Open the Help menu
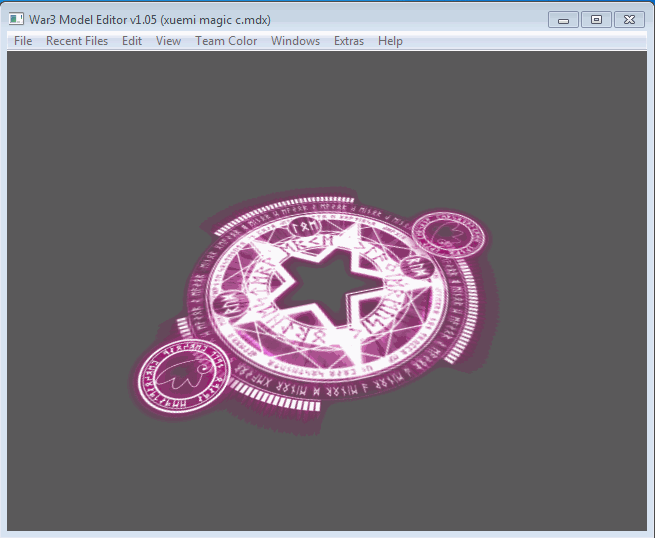The image size is (655, 538). (x=390, y=41)
